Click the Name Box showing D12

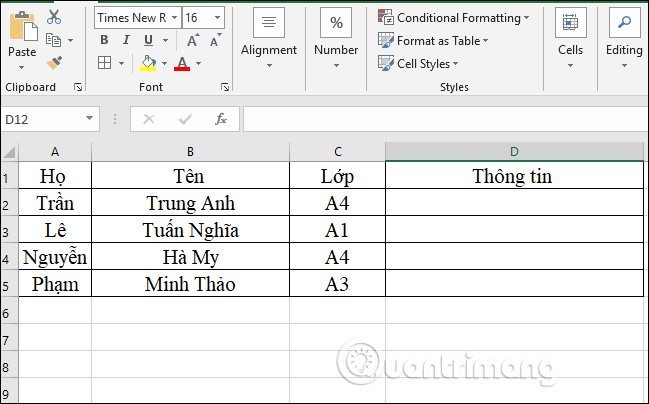[41, 120]
